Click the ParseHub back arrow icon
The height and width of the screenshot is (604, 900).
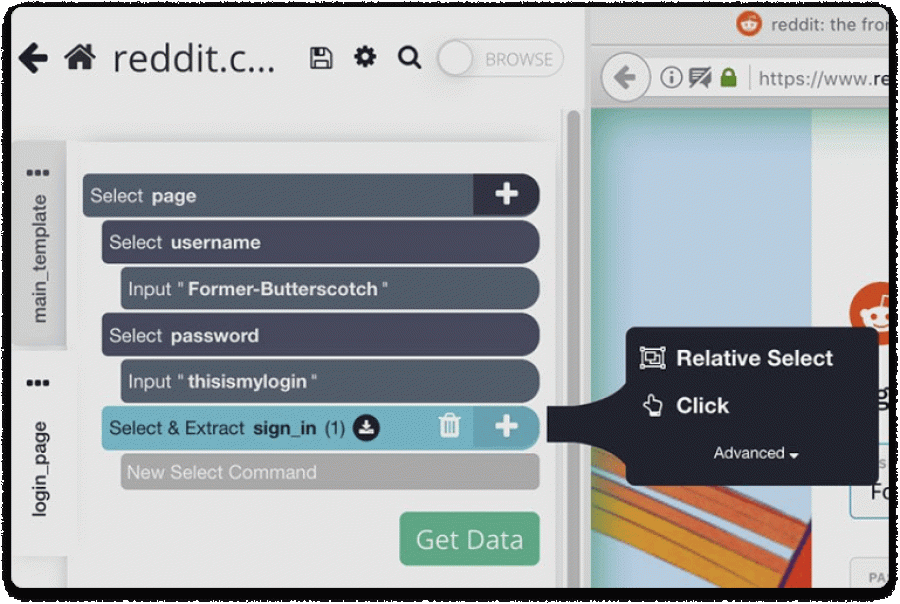coord(33,58)
